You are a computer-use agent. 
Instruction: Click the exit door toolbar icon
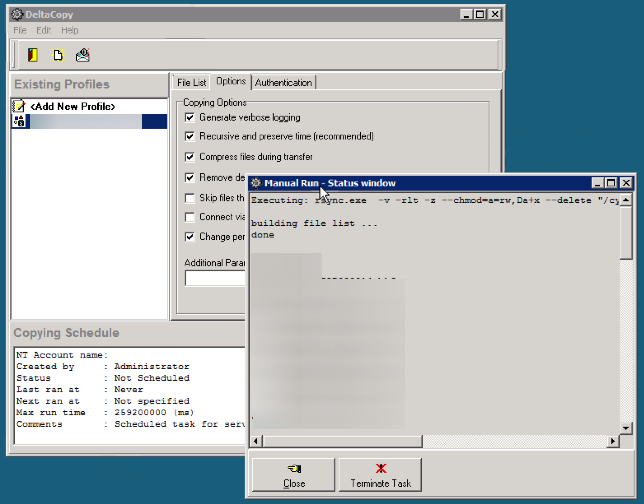[x=33, y=55]
